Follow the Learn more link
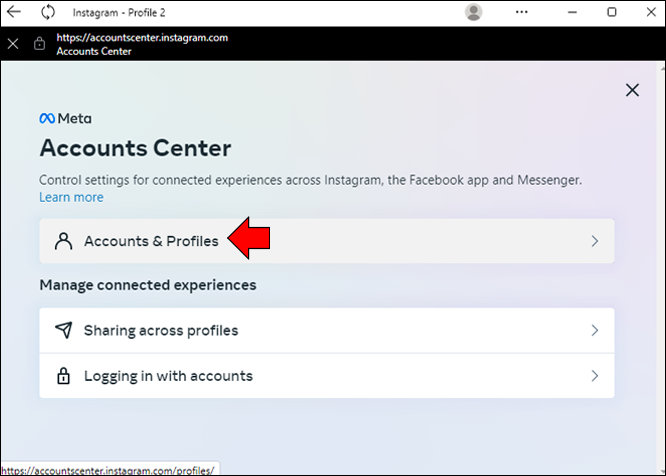 tap(71, 197)
